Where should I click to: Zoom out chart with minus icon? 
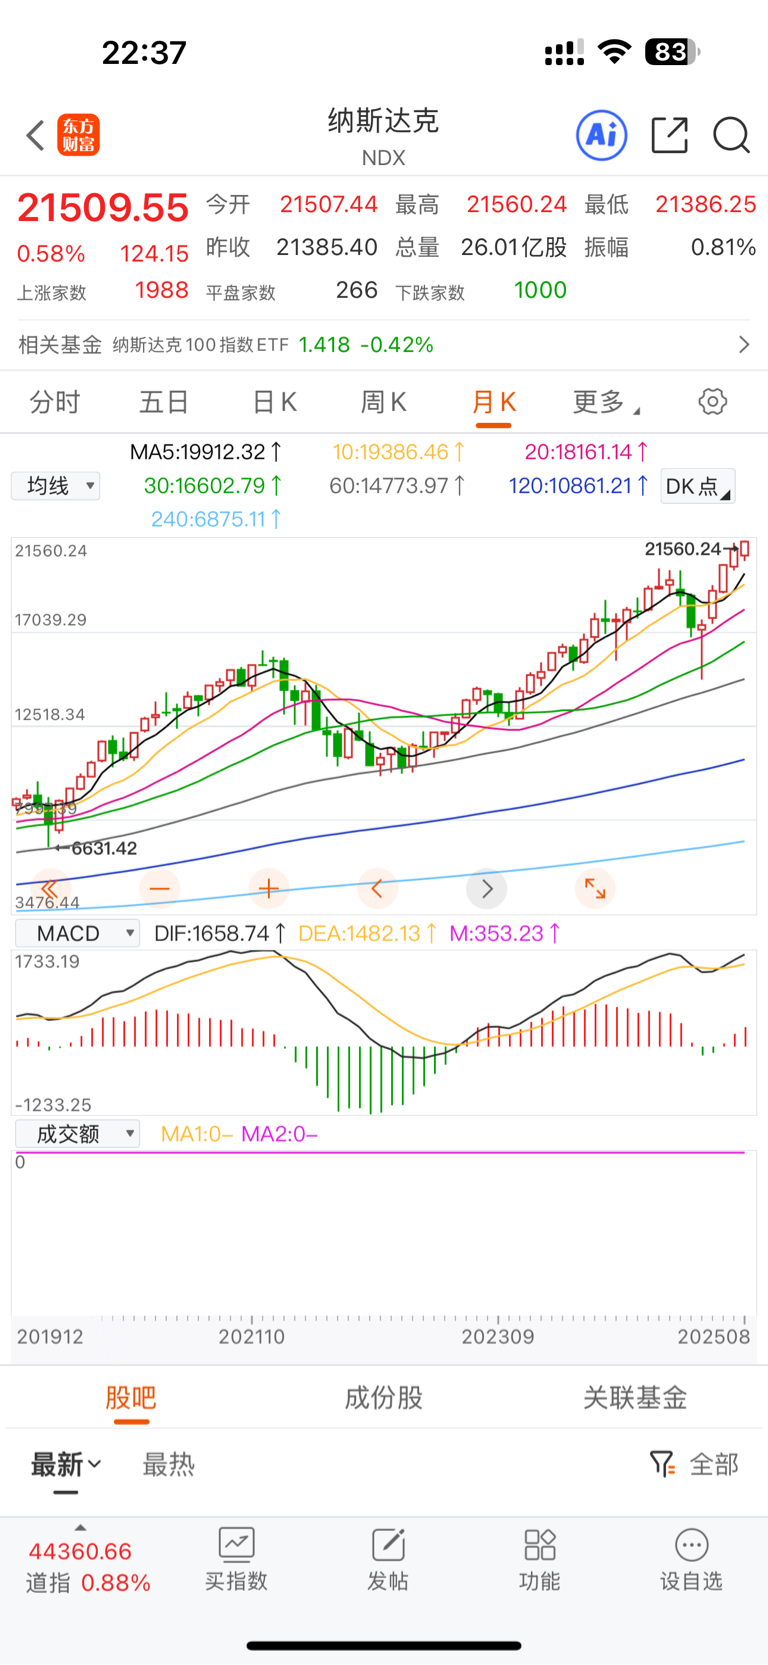(159, 888)
